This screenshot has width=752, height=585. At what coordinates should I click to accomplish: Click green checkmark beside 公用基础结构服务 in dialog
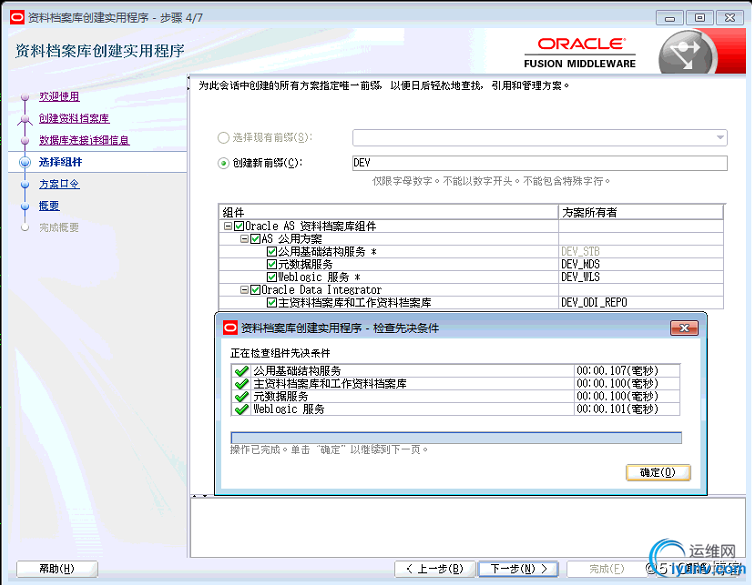241,371
